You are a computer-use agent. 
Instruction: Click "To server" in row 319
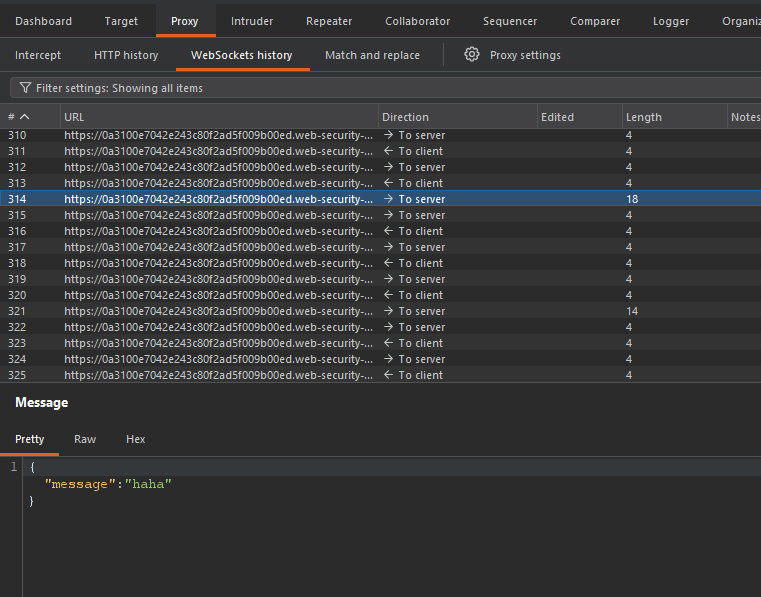coord(422,279)
